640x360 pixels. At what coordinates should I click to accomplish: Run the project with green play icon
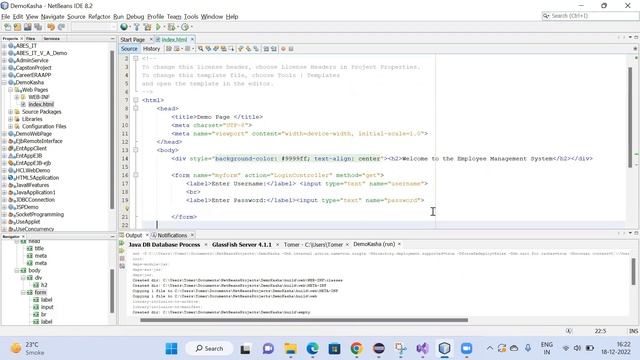click(158, 27)
